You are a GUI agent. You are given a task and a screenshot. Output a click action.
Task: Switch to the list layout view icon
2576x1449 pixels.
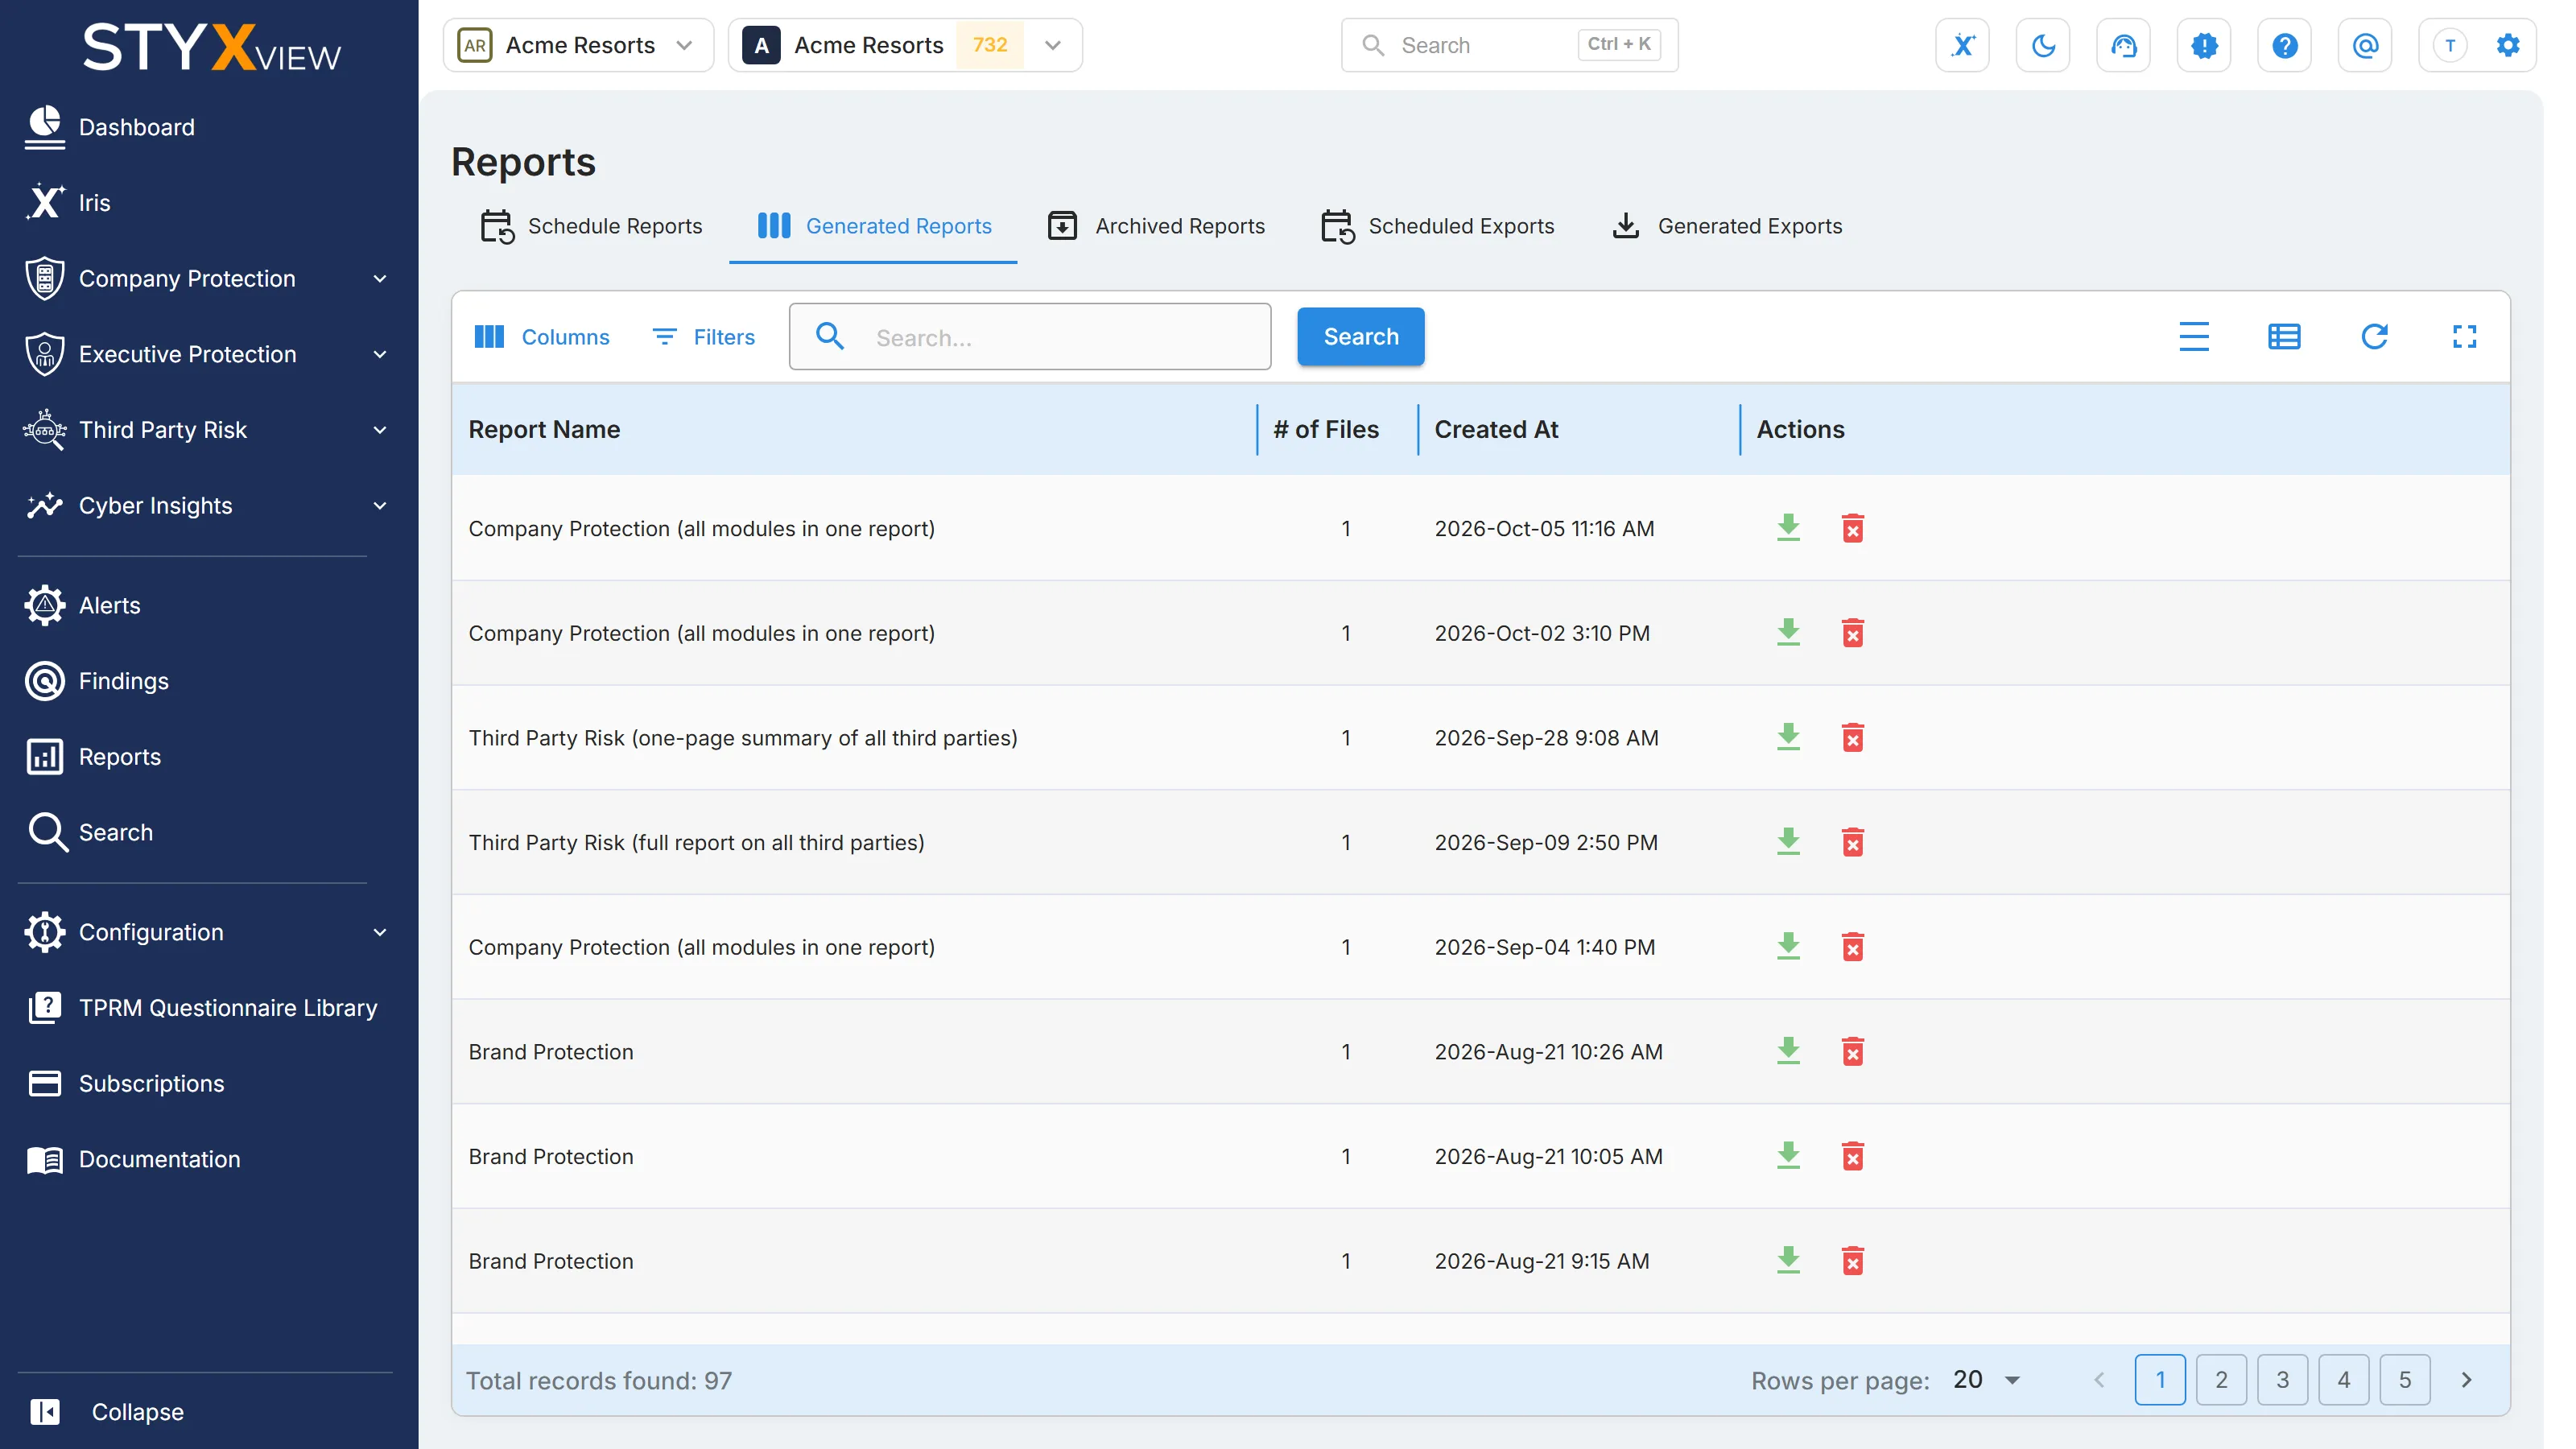click(2284, 337)
